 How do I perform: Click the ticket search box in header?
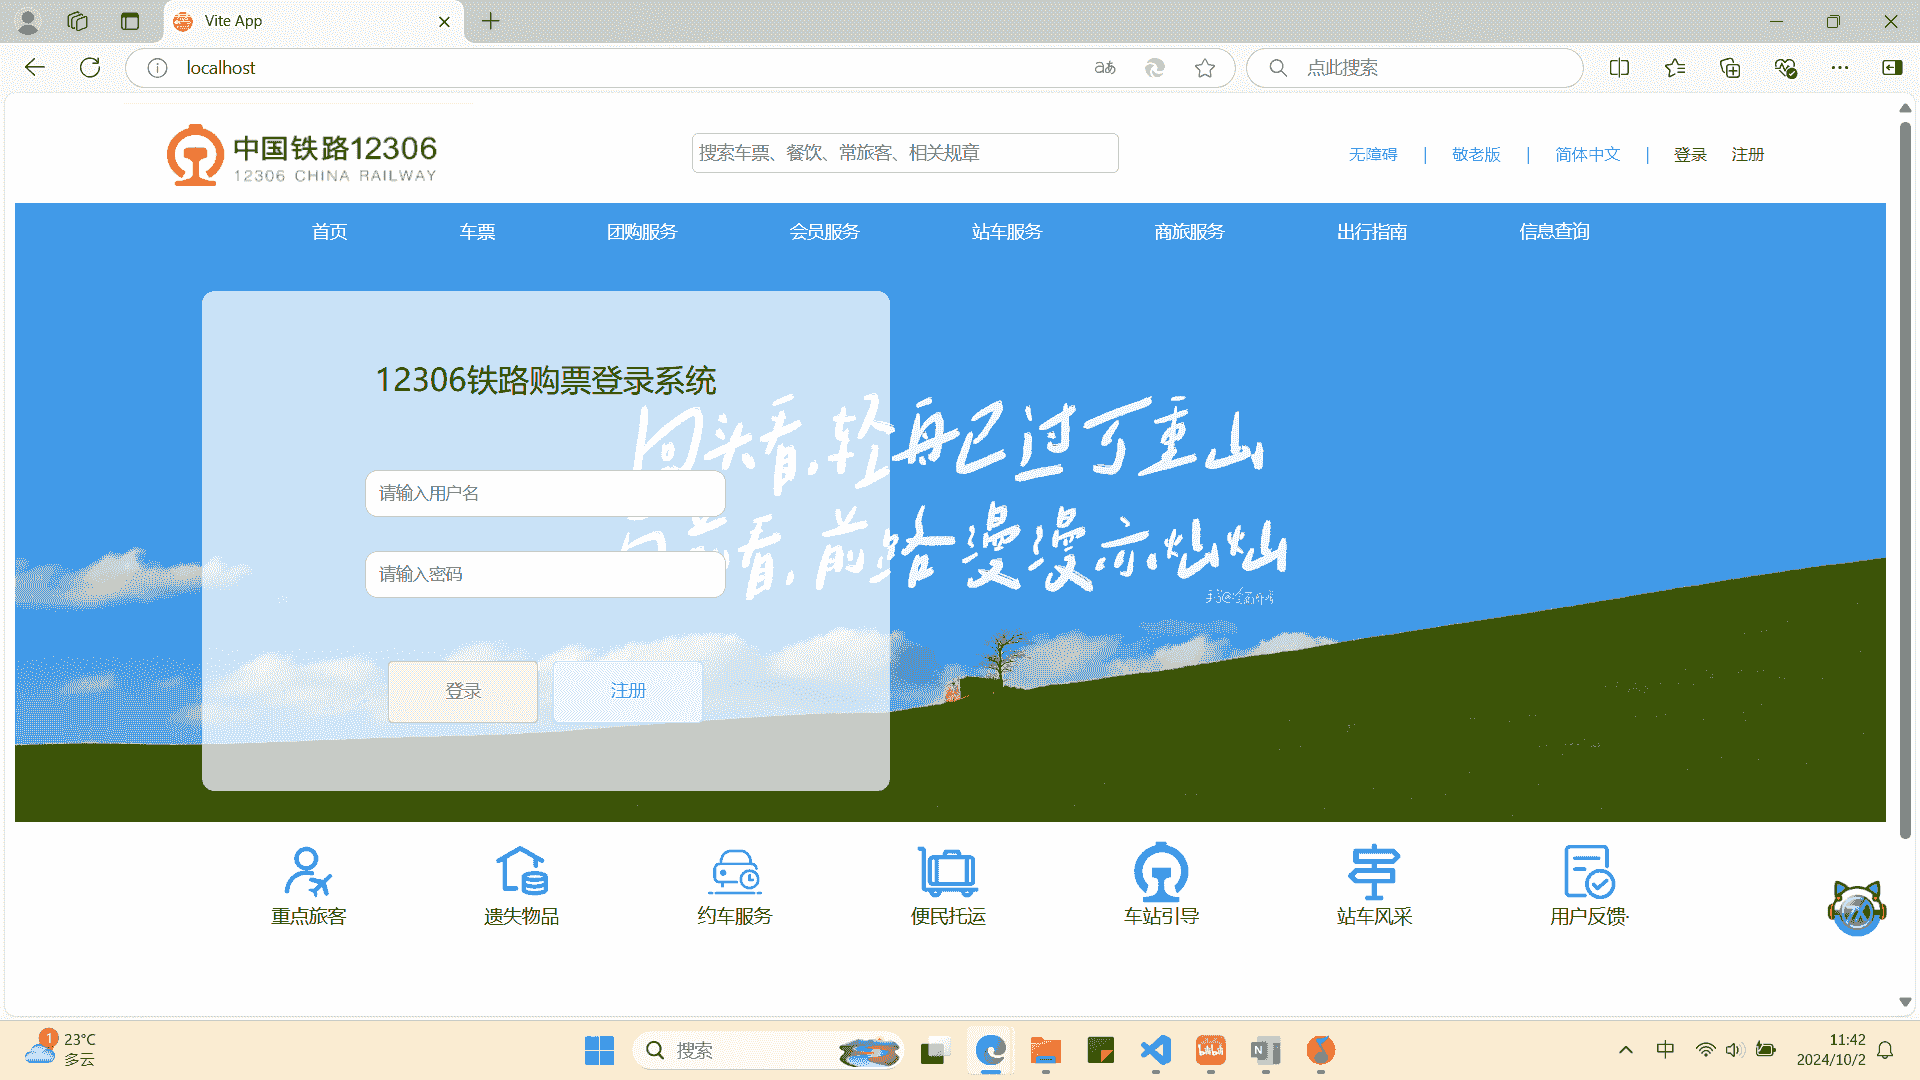click(905, 153)
